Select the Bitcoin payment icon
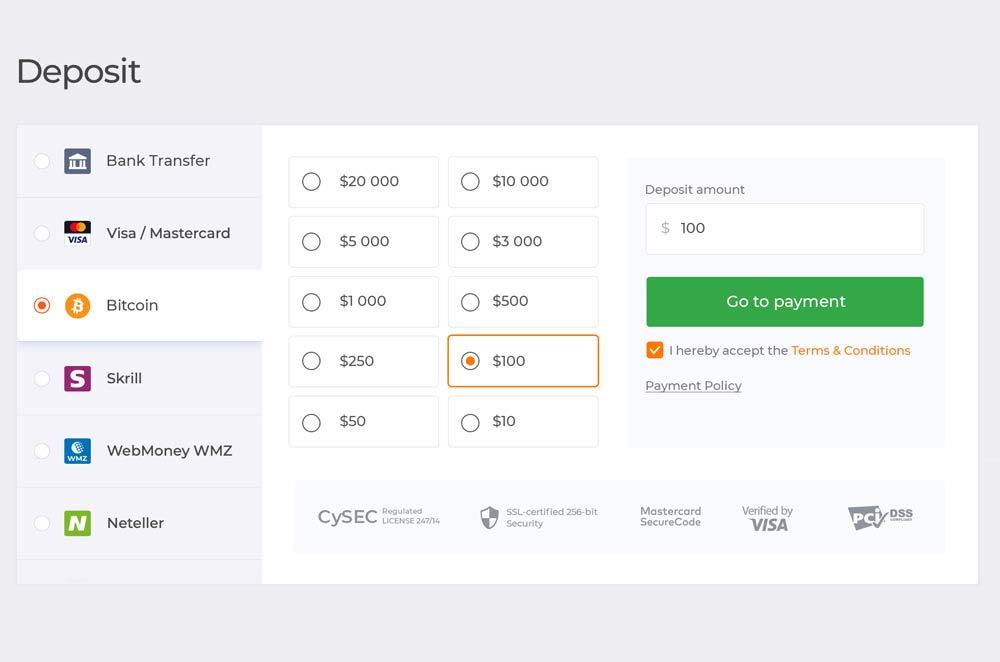The height and width of the screenshot is (662, 1000). coord(77,305)
